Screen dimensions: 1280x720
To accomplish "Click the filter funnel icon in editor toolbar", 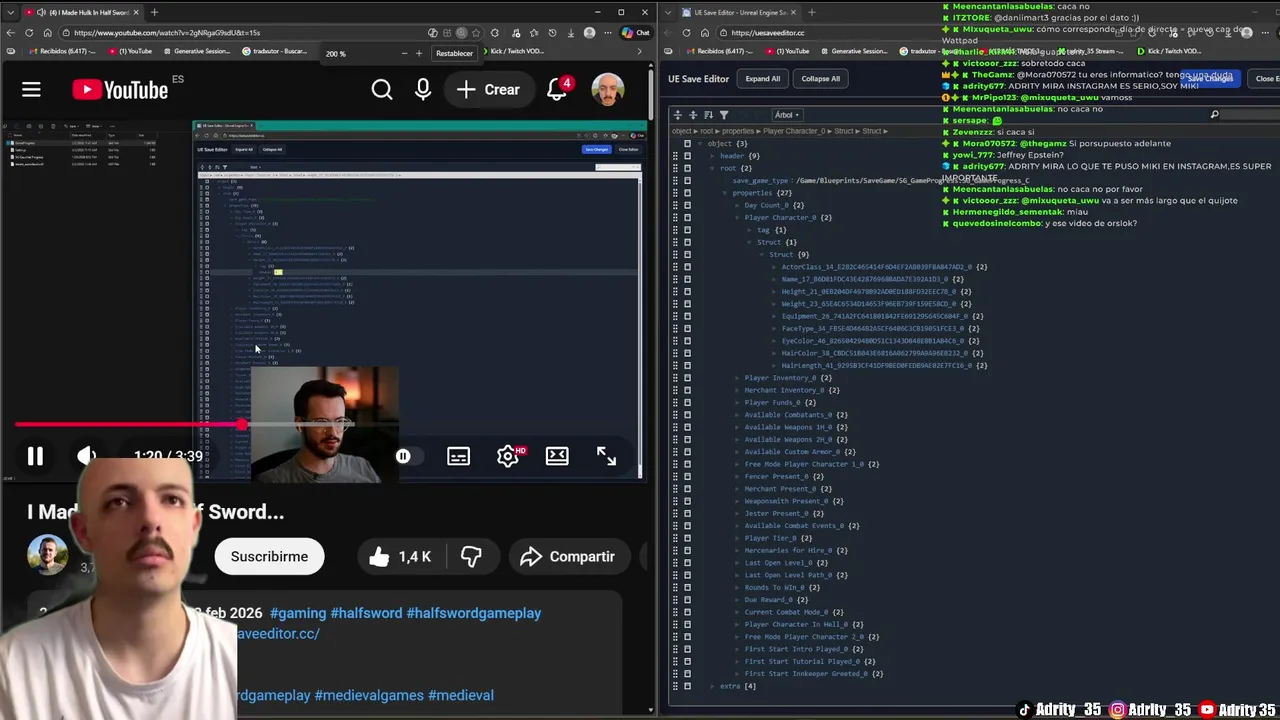I will (x=724, y=115).
